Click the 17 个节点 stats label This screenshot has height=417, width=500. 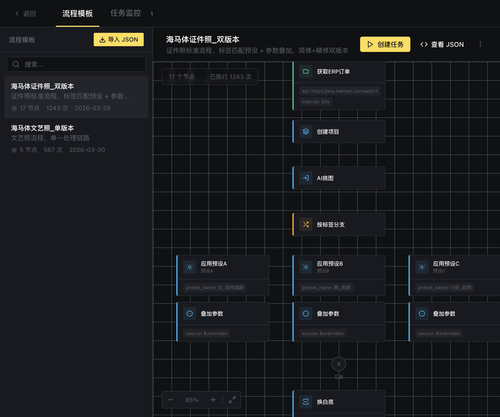[x=182, y=77]
